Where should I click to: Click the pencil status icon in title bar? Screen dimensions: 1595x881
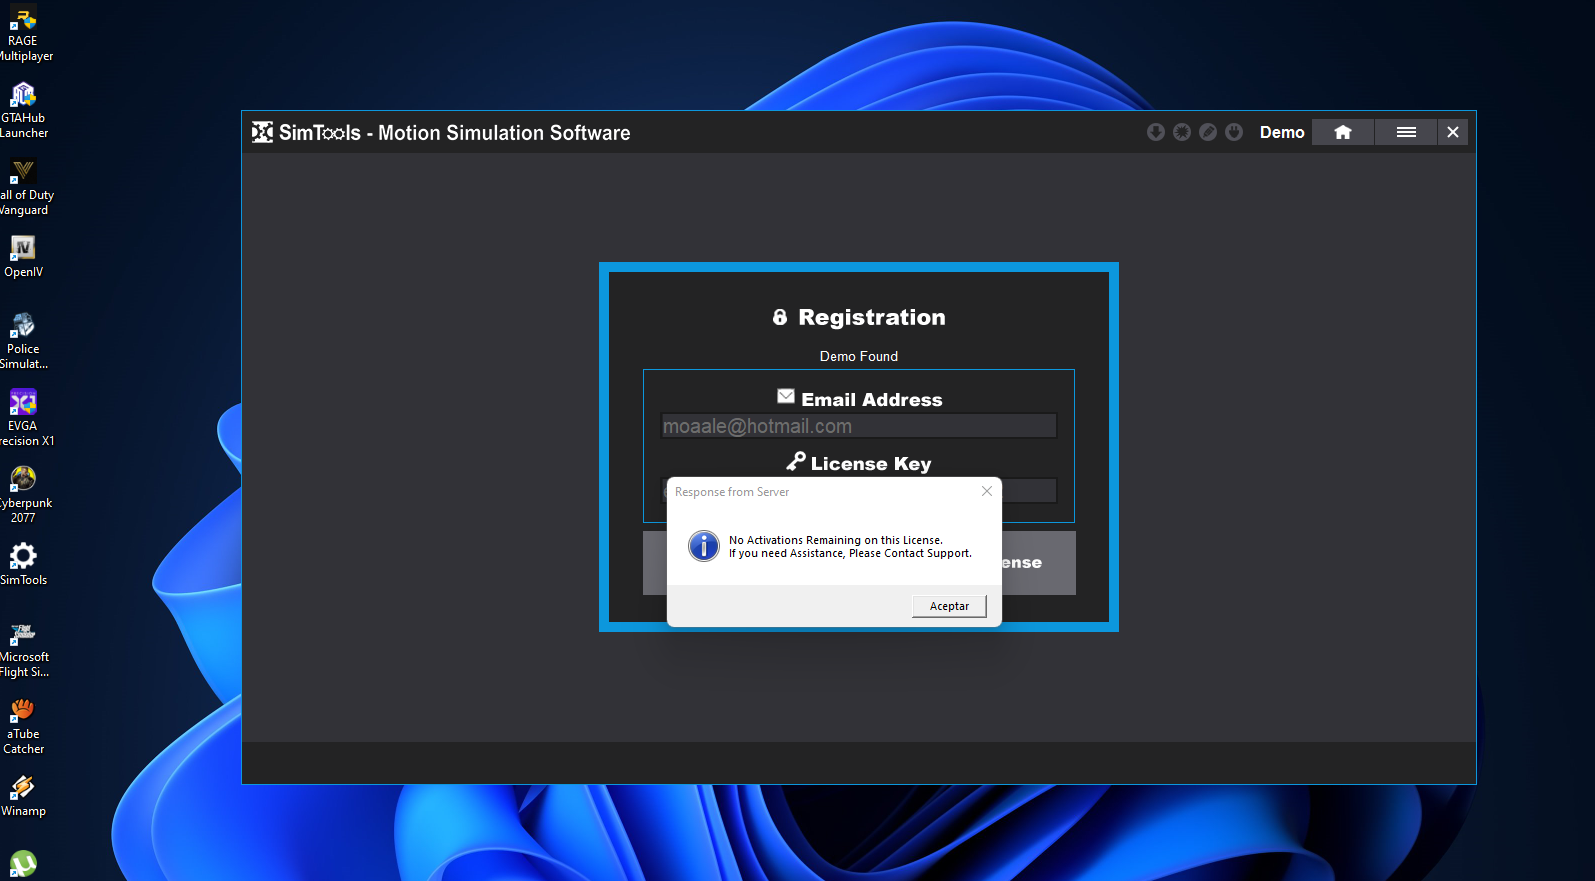[x=1208, y=132]
